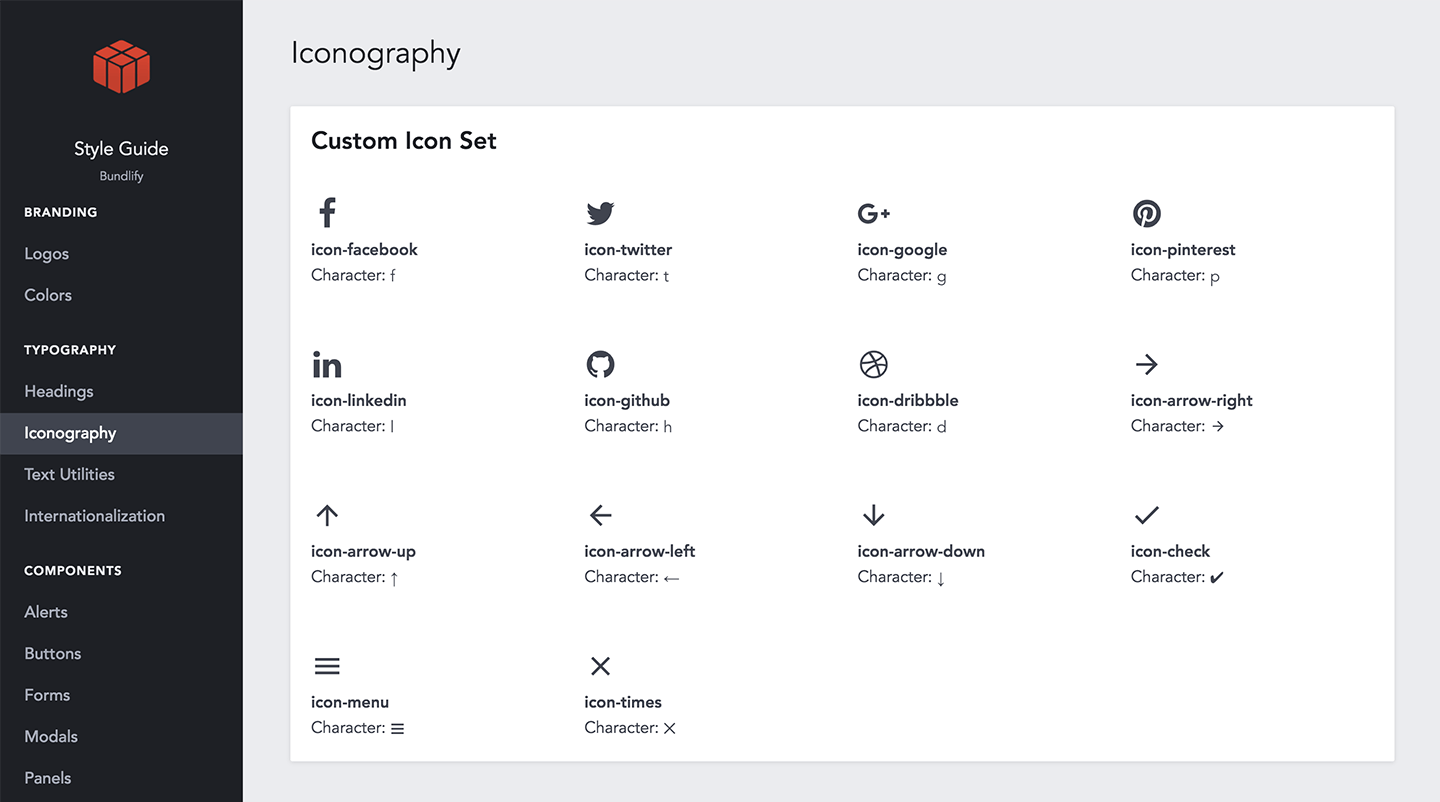The width and height of the screenshot is (1440, 802).
Task: Click the icon-times X glyph
Action: point(600,665)
